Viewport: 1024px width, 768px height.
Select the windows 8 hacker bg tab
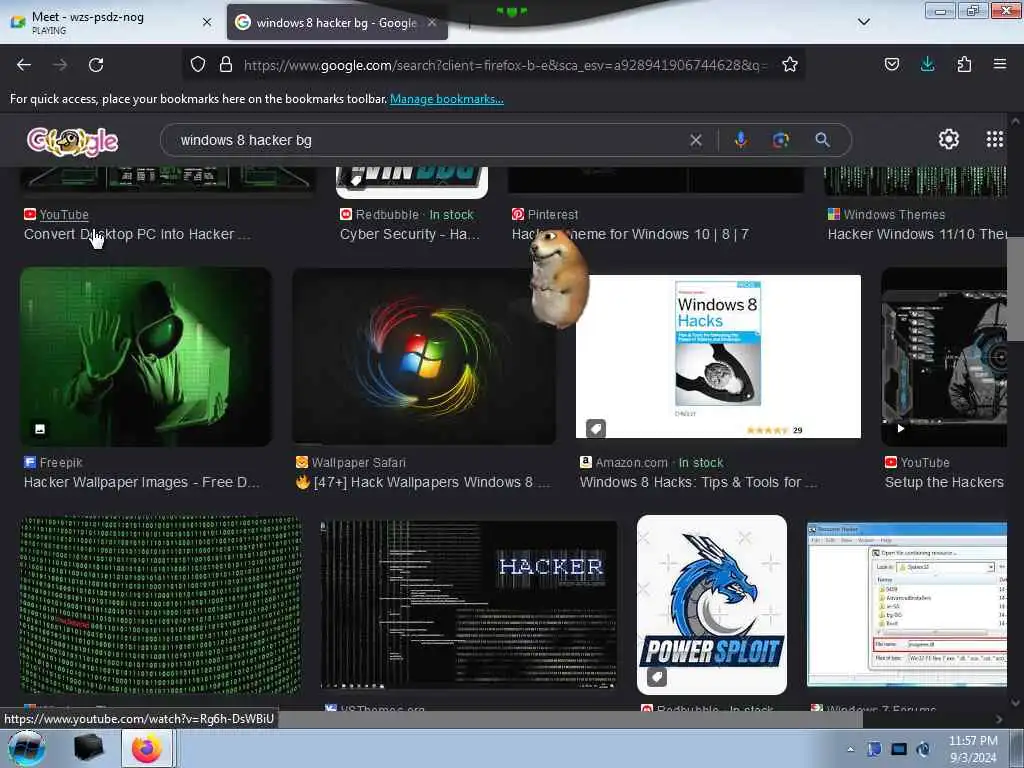click(x=336, y=22)
